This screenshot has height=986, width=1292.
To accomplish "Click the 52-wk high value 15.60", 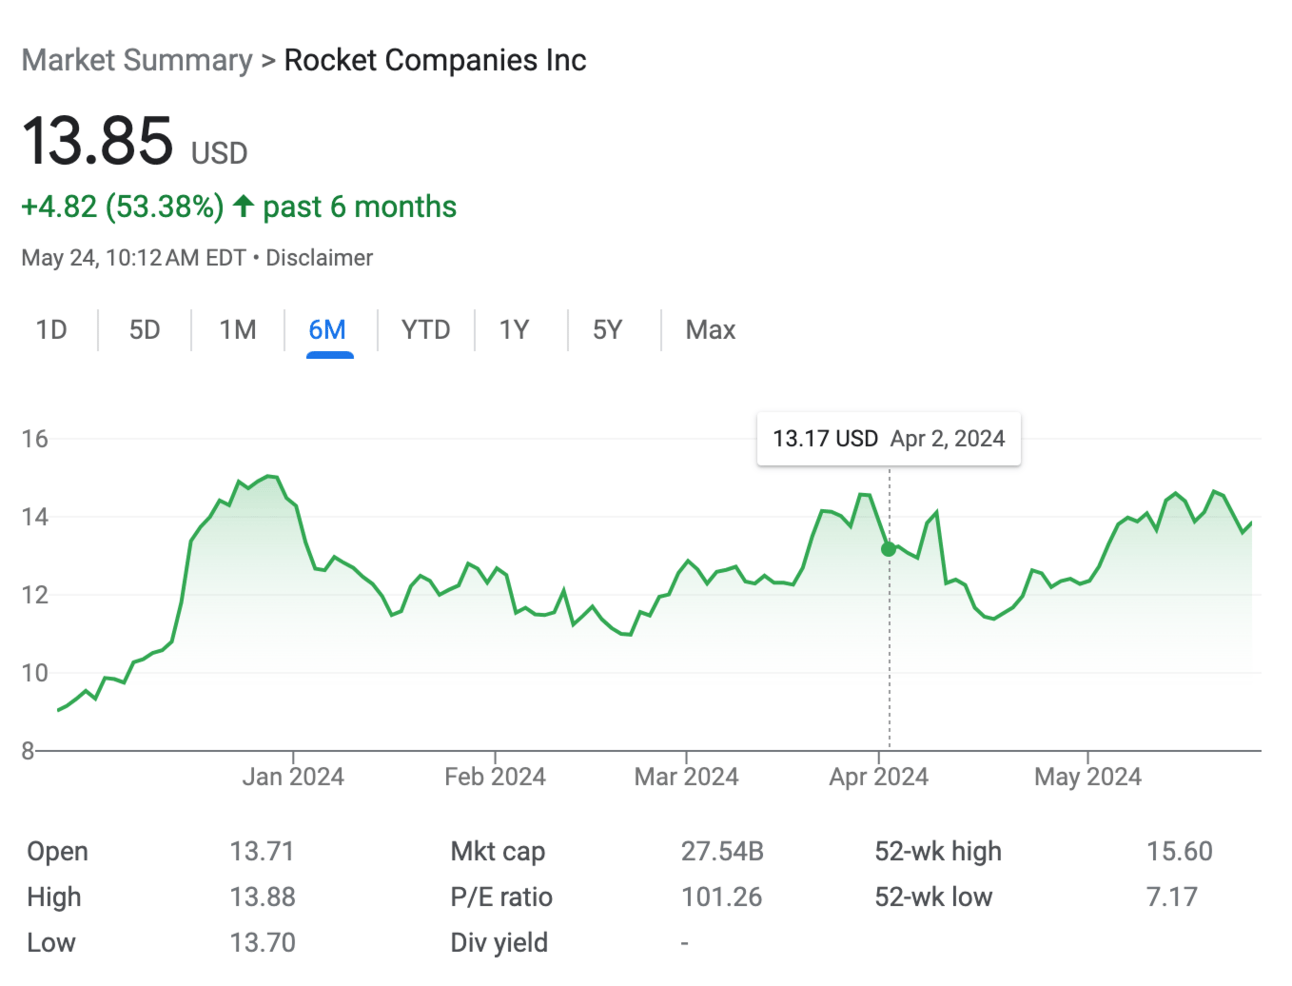I will (1179, 852).
